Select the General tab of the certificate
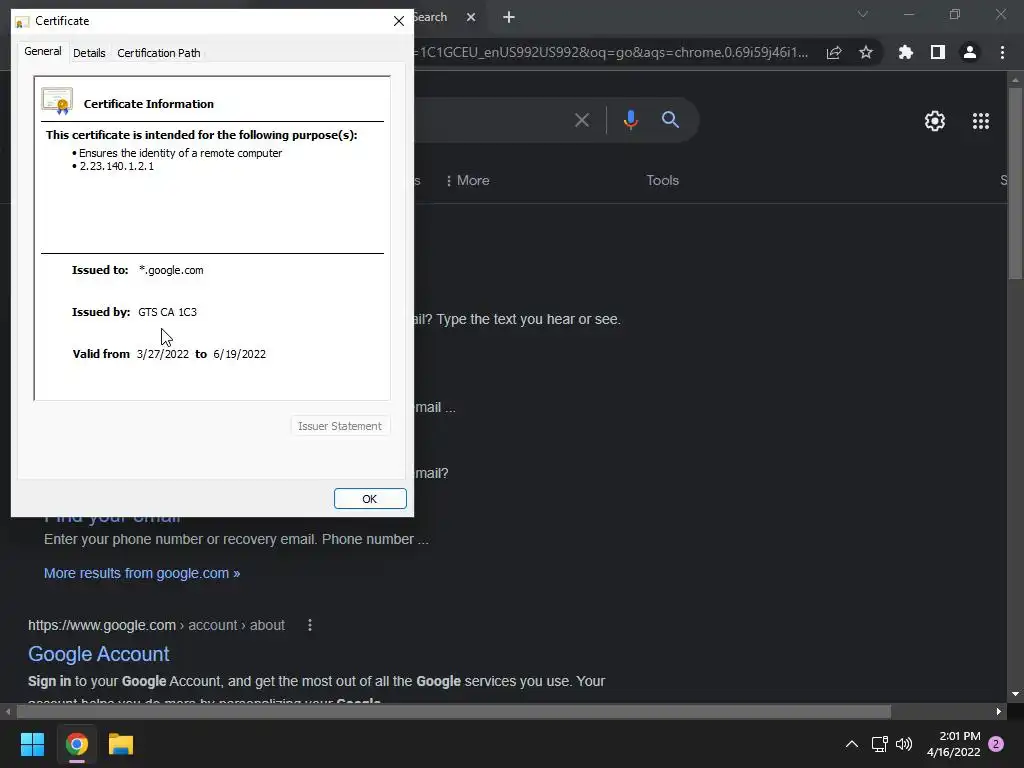 [42, 51]
